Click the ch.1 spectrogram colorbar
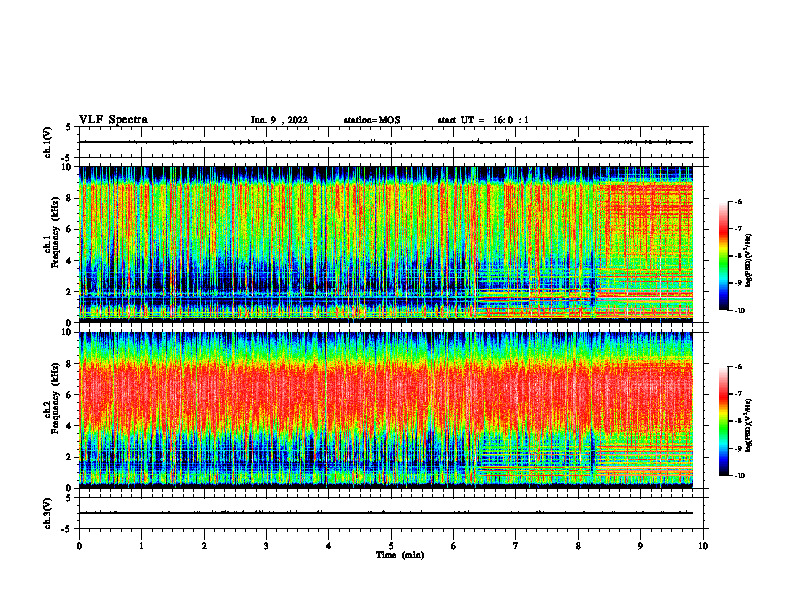Image resolution: width=792 pixels, height=612 pixels. pos(723,256)
